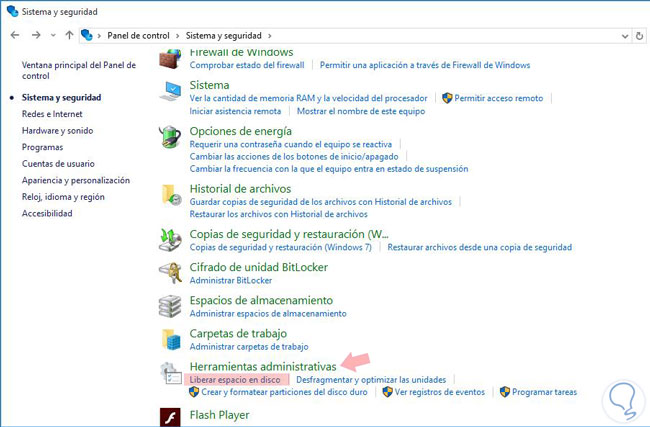This screenshot has width=650, height=427.
Task: Click Administrar espacios de almacenamiento
Action: coord(268,314)
